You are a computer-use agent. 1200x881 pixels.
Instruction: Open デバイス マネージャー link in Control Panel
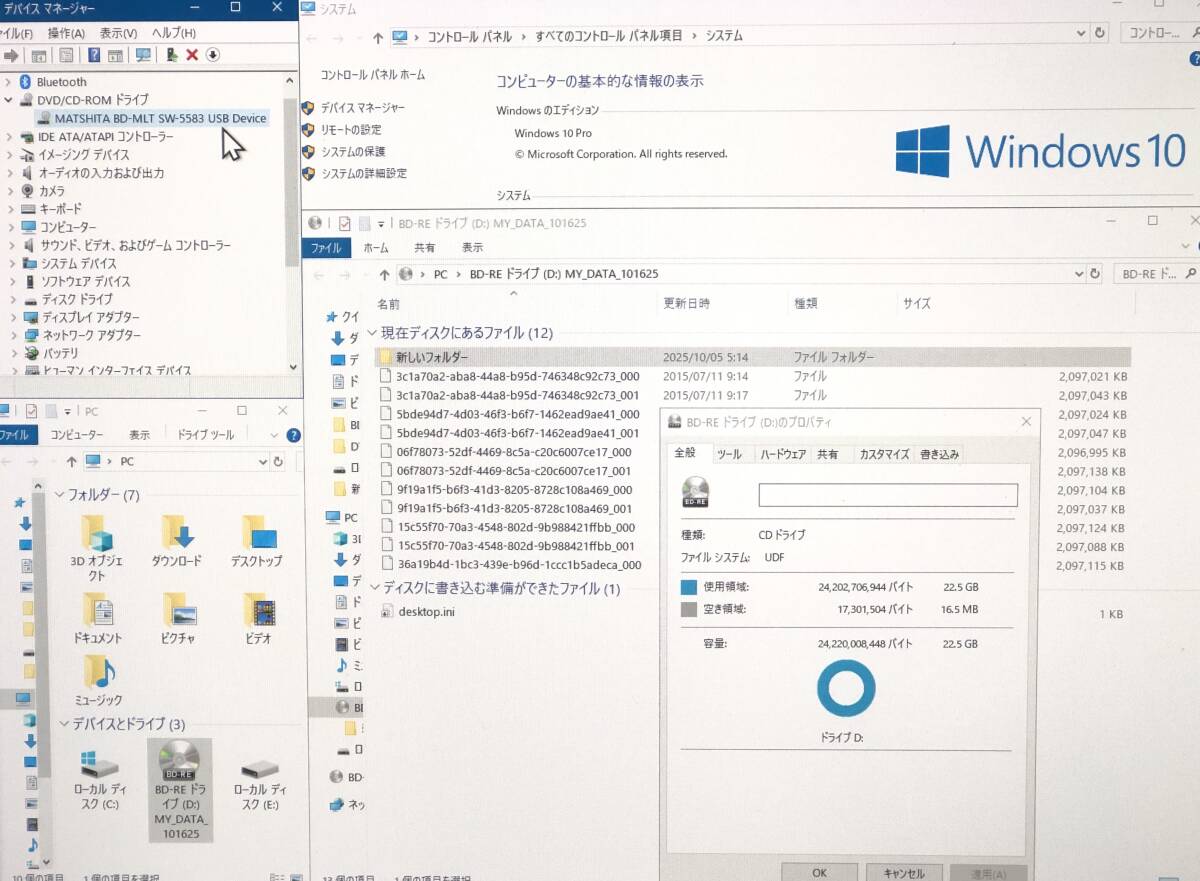[x=362, y=108]
